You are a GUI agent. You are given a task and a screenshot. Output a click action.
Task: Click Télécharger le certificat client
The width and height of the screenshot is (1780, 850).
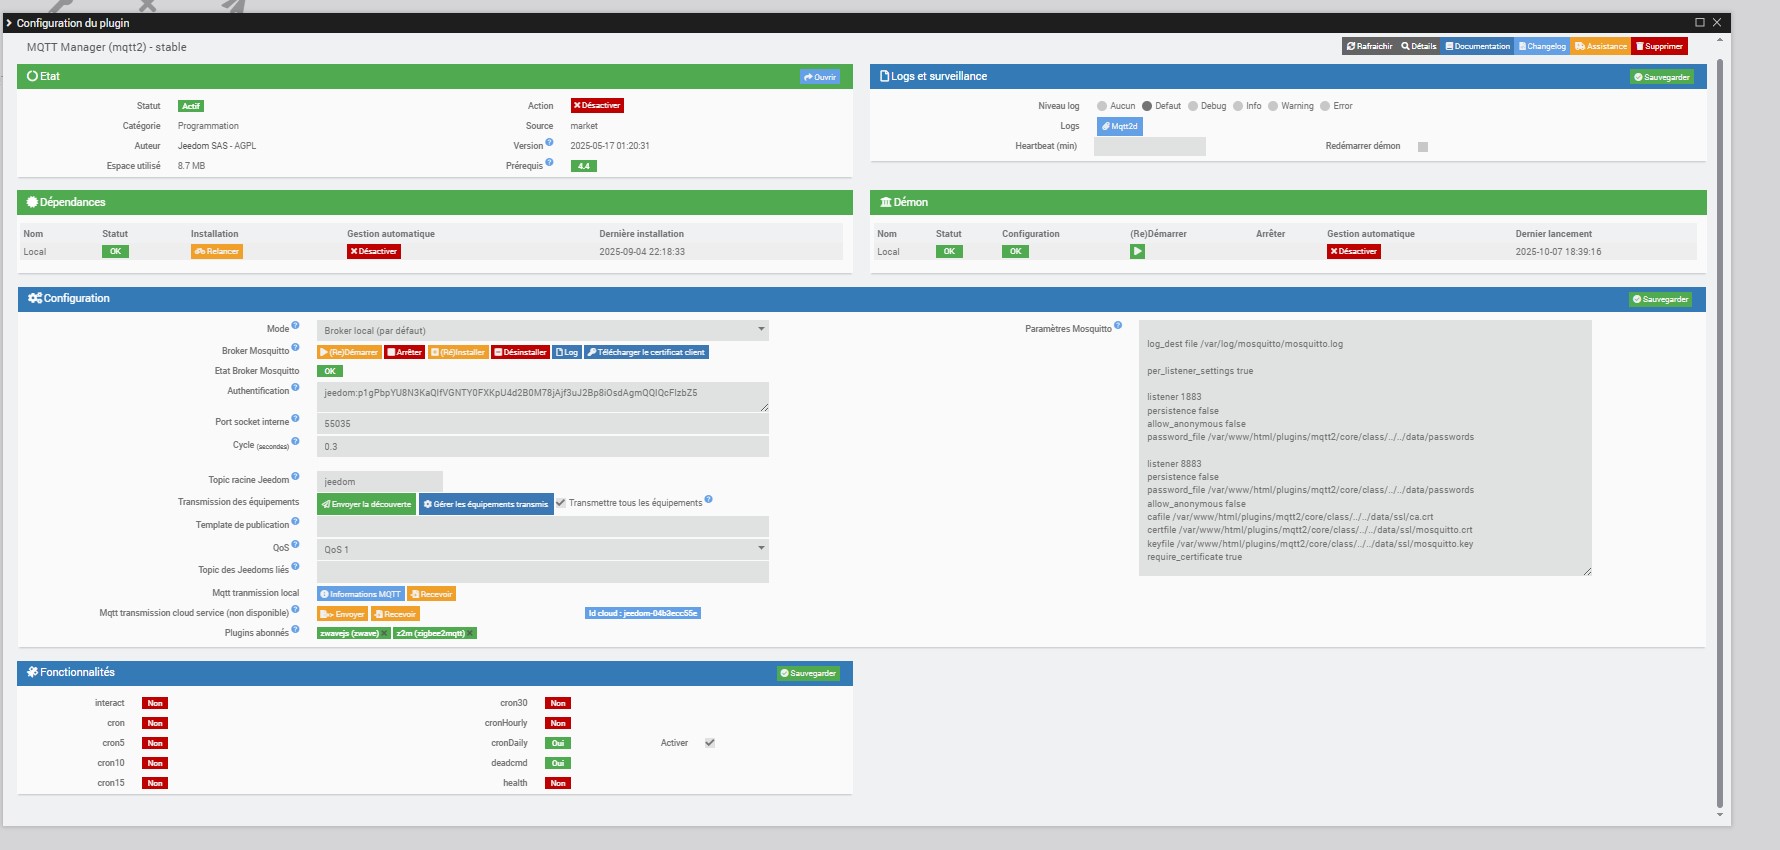point(646,352)
